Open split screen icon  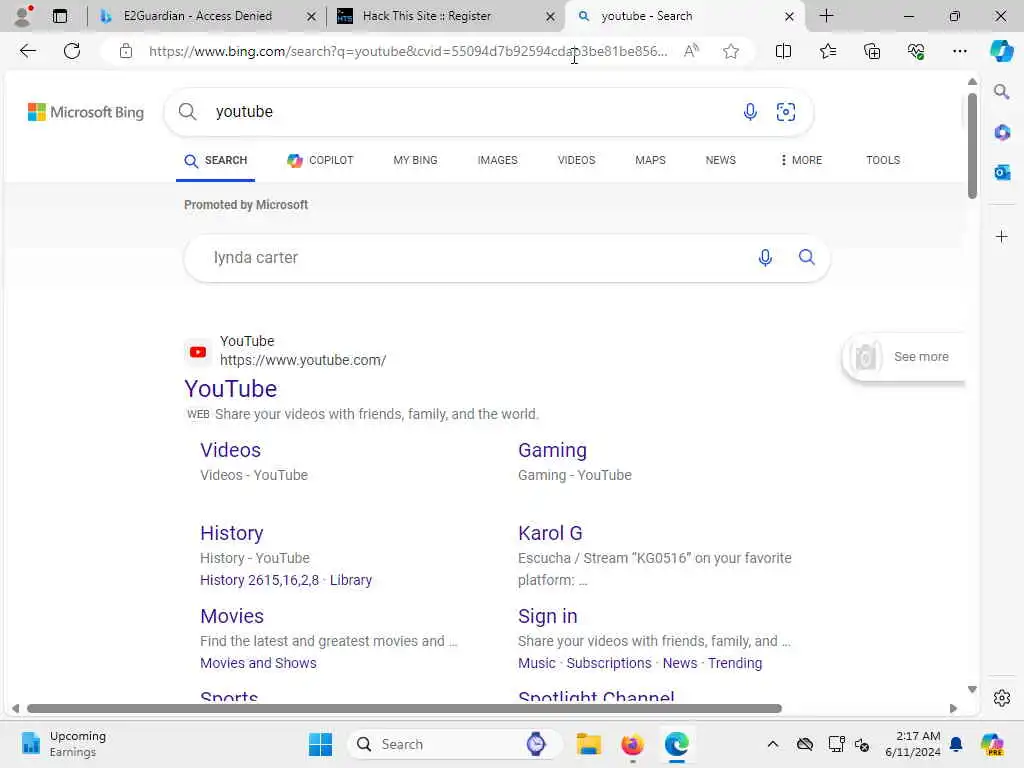click(783, 51)
